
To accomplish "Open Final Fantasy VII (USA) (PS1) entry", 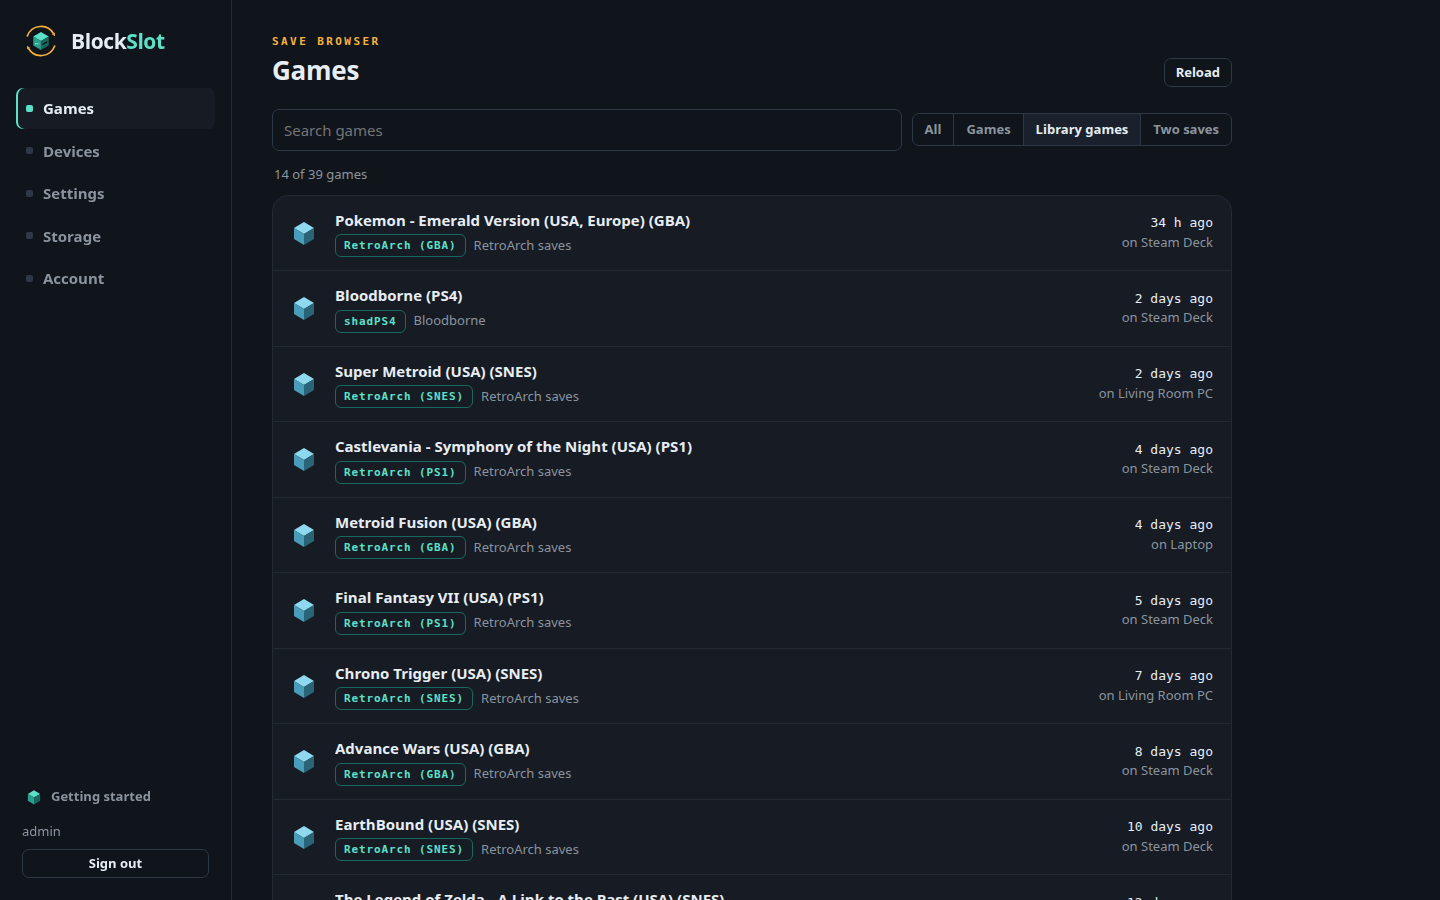I will pos(752,611).
